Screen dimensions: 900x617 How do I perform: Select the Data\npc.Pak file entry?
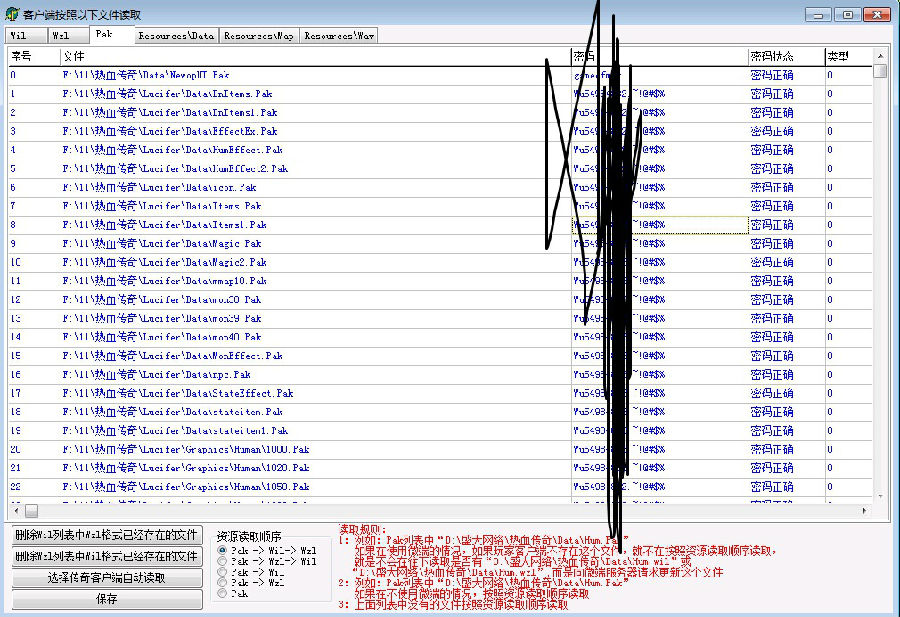(156, 374)
